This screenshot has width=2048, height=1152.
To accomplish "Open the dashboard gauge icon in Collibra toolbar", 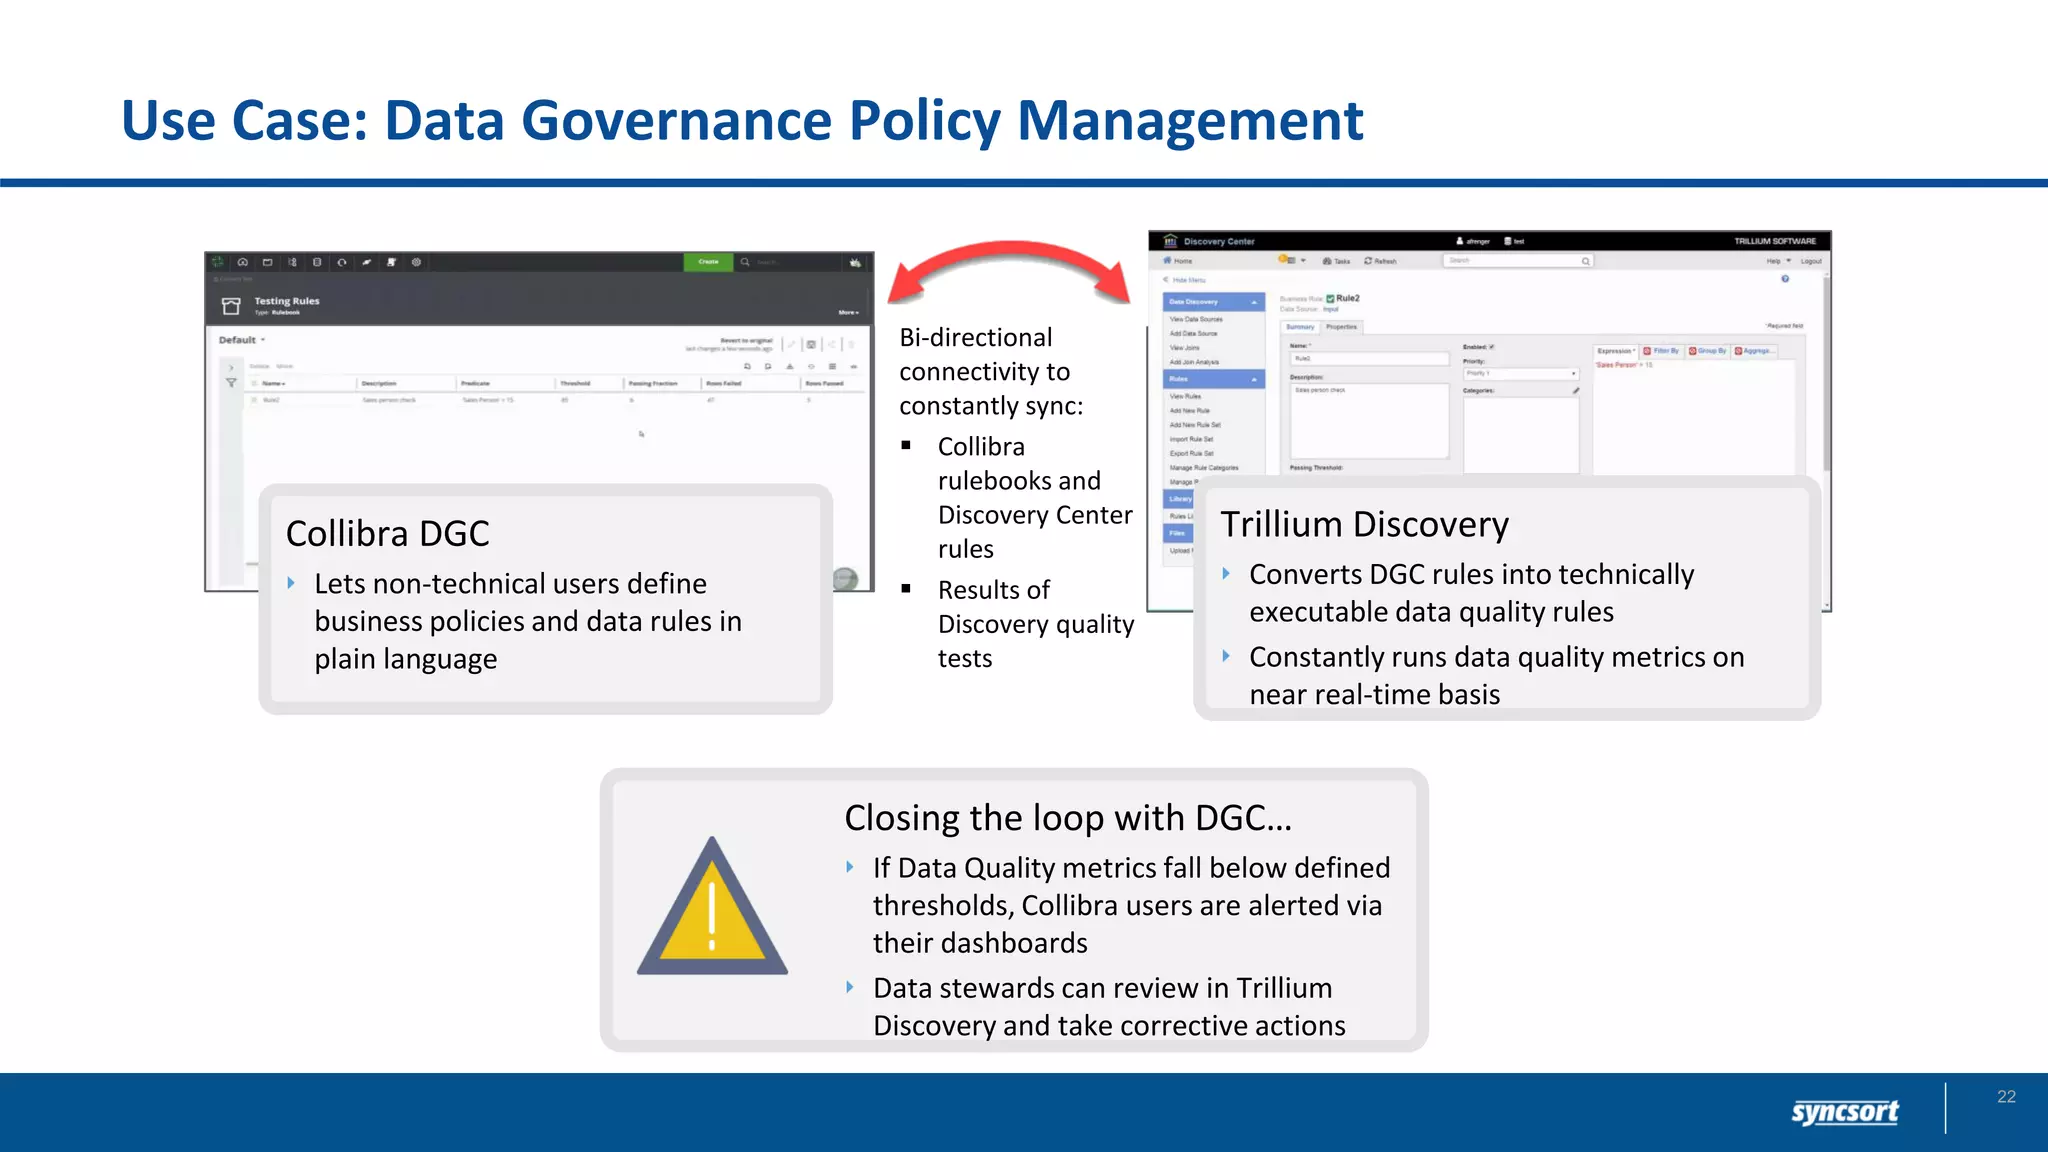I will pos(243,262).
